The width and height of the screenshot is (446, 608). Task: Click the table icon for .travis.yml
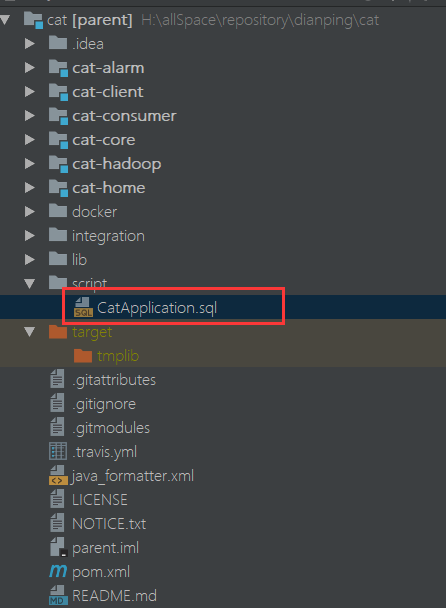click(58, 451)
